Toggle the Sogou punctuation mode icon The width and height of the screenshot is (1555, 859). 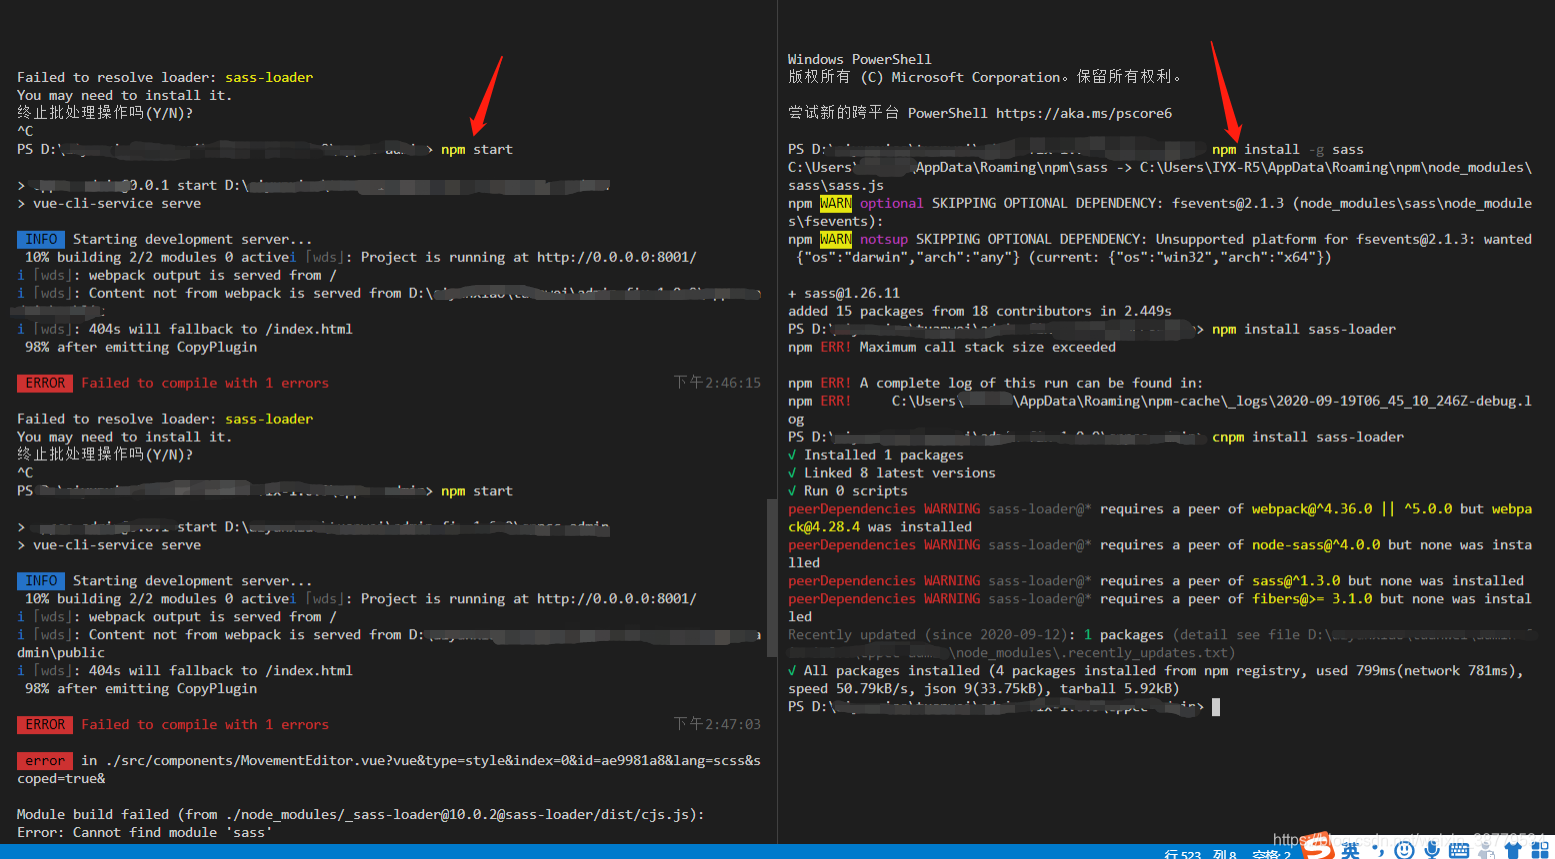(x=1378, y=851)
